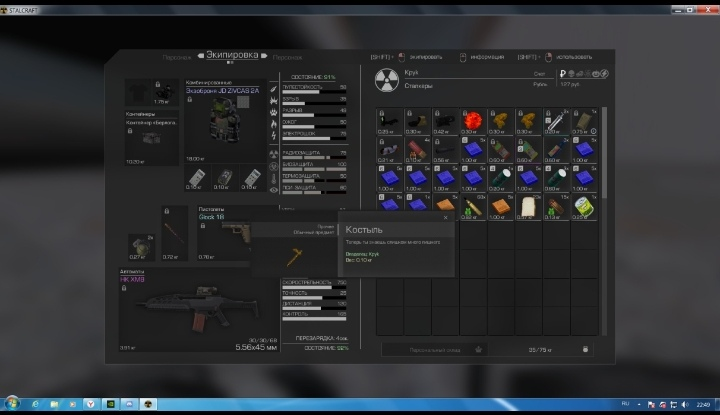The height and width of the screenshot is (415, 720).
Task: Click the biohazard protection stat icon
Action: [x=274, y=166]
